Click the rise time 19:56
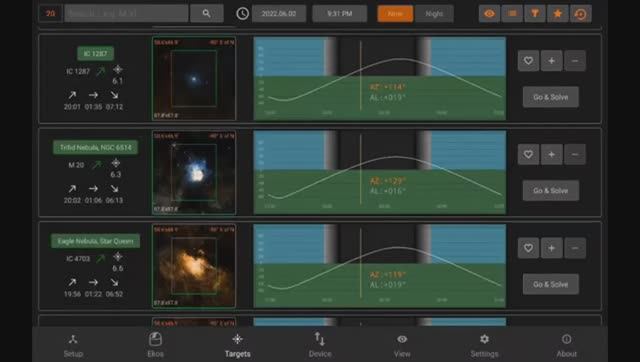 pos(72,294)
